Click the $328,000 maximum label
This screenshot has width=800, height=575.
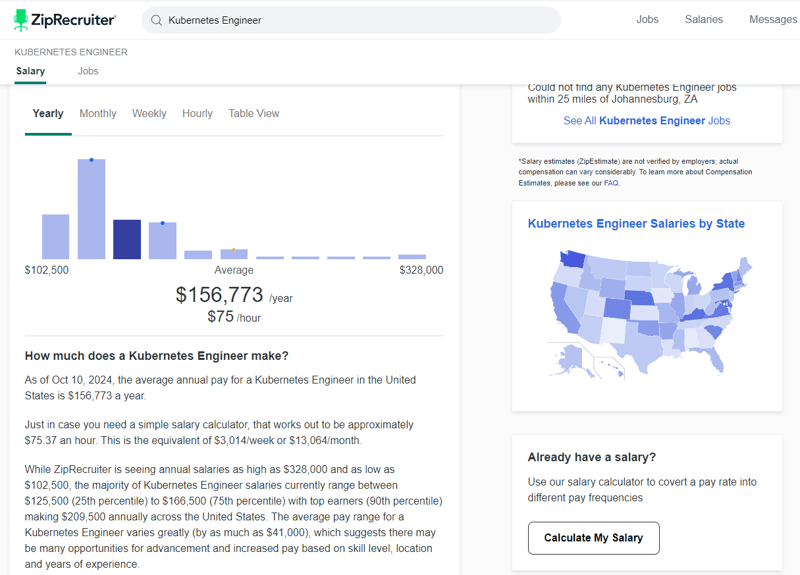coord(421,270)
